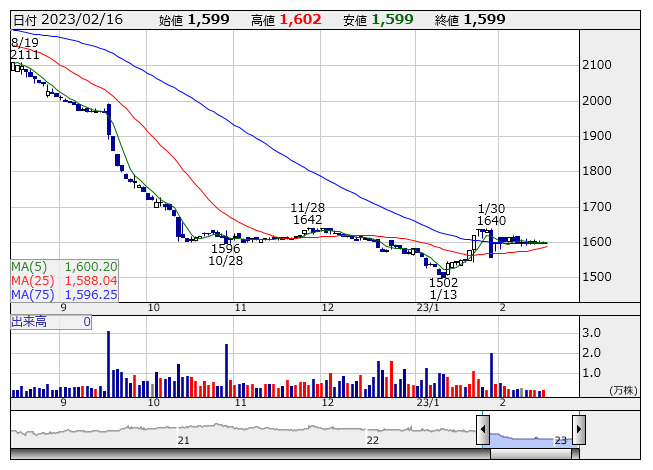Click the 11/28 peak marker of 1642
The width and height of the screenshot is (653, 470).
pyautogui.click(x=307, y=213)
